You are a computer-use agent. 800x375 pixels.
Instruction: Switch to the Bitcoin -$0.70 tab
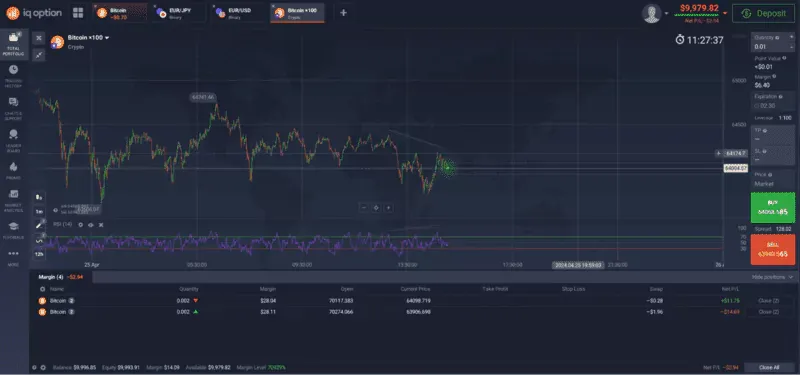119,13
